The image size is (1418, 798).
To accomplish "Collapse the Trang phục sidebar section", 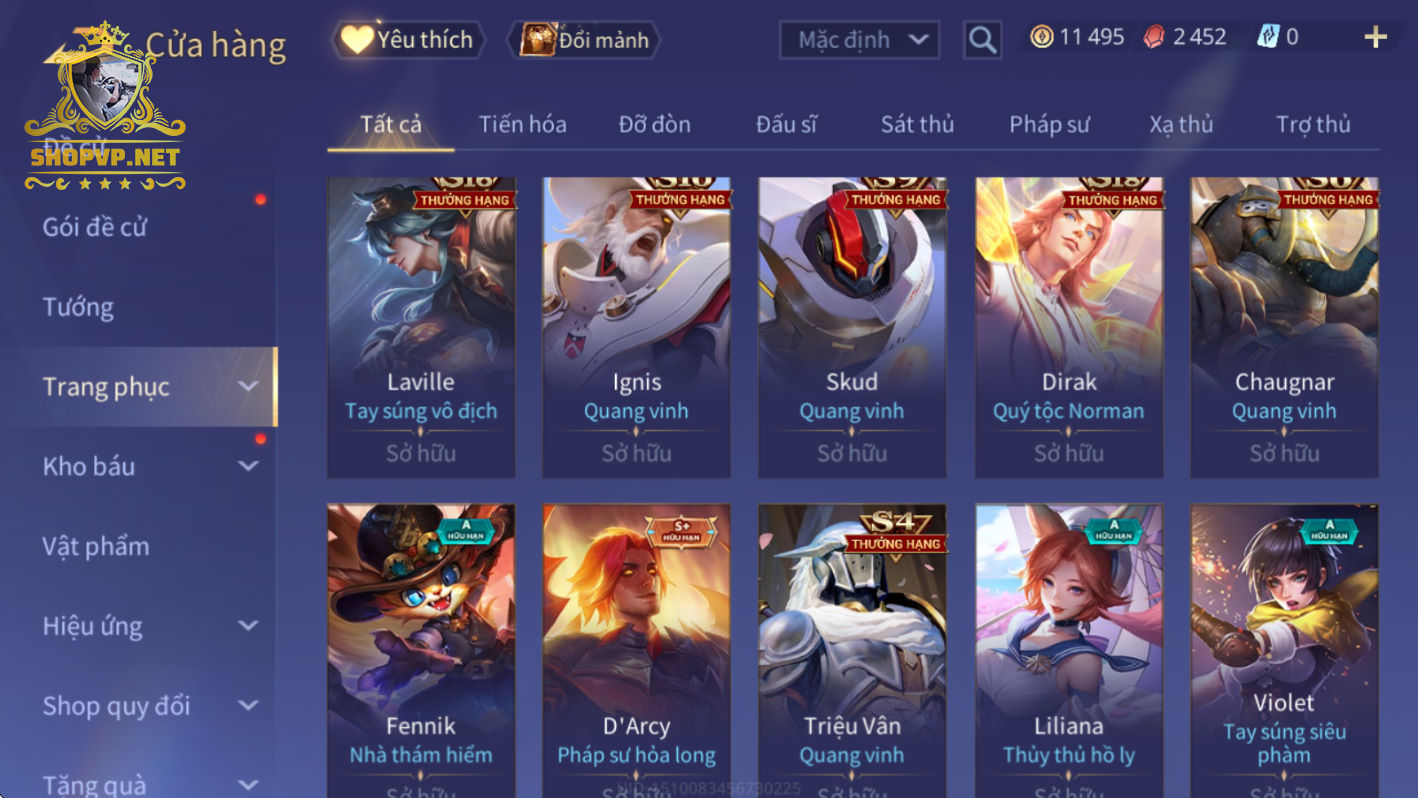I will [248, 387].
